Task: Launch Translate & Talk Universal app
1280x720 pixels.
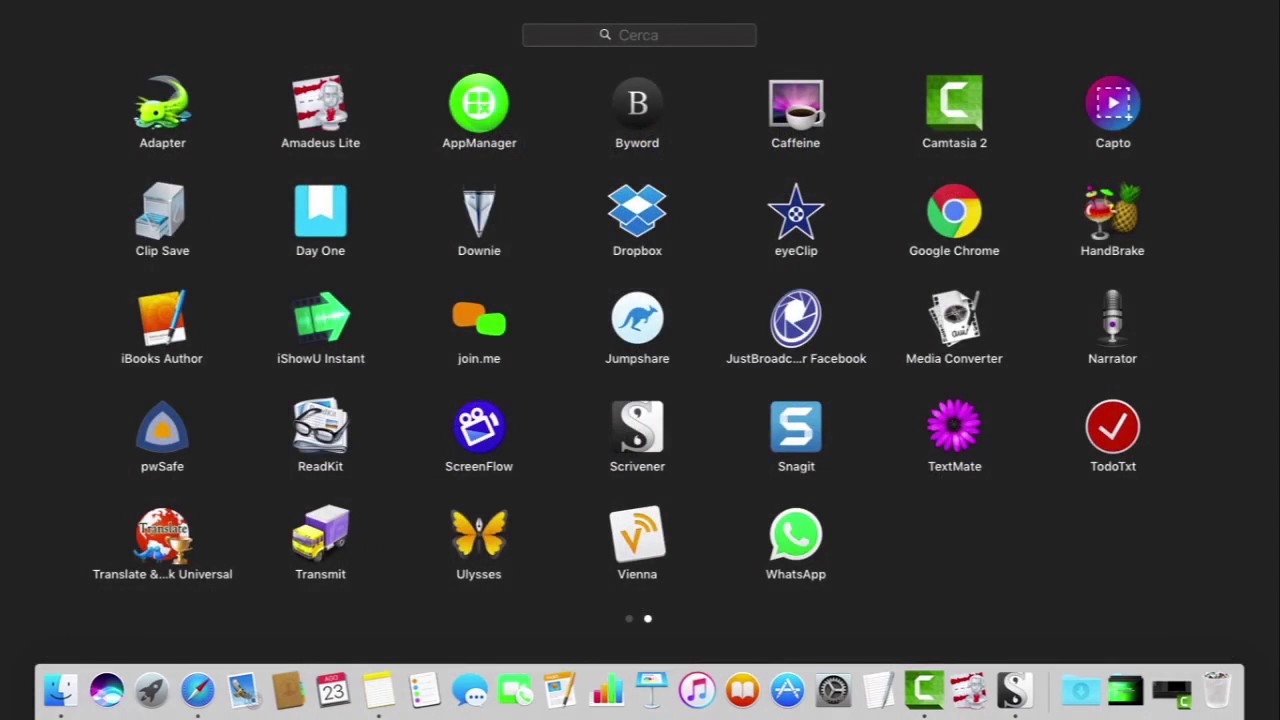Action: (162, 535)
